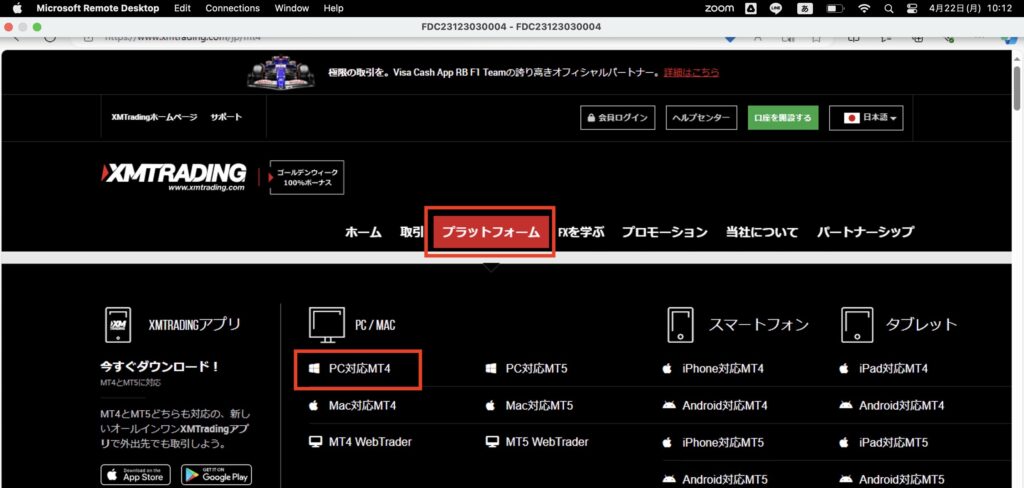Select the プロモーション navigation tab
1024x488 pixels.
664,232
